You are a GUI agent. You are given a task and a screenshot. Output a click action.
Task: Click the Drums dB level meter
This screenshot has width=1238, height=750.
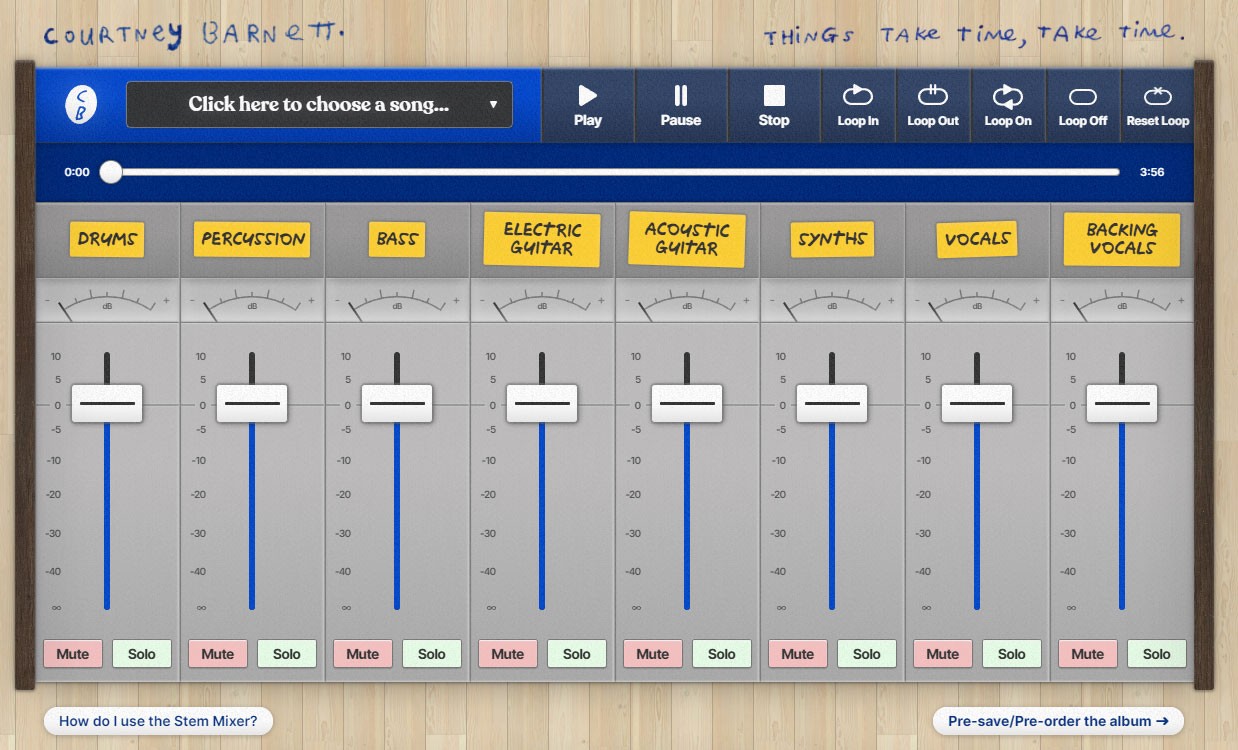pos(107,301)
